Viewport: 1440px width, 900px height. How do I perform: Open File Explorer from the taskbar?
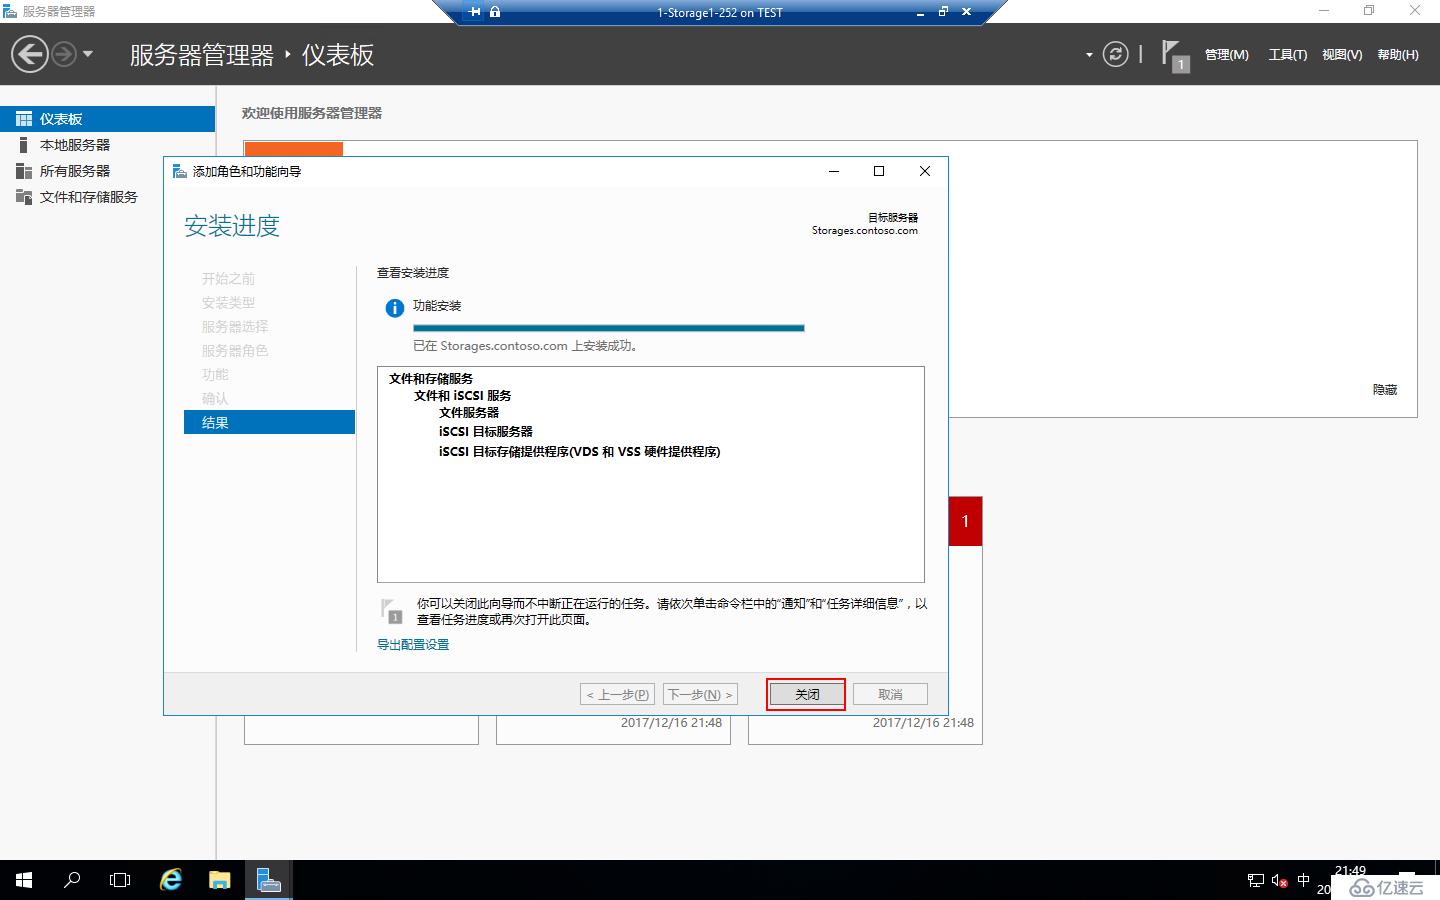coord(220,880)
